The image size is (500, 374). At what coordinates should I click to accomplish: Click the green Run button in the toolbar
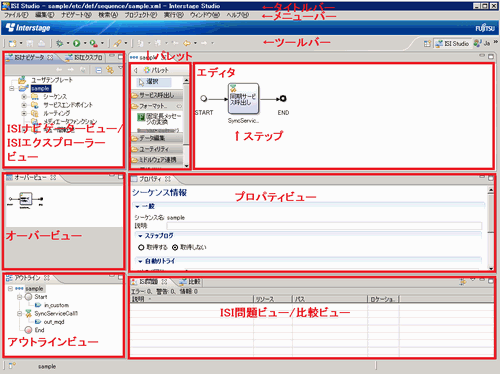click(77, 43)
